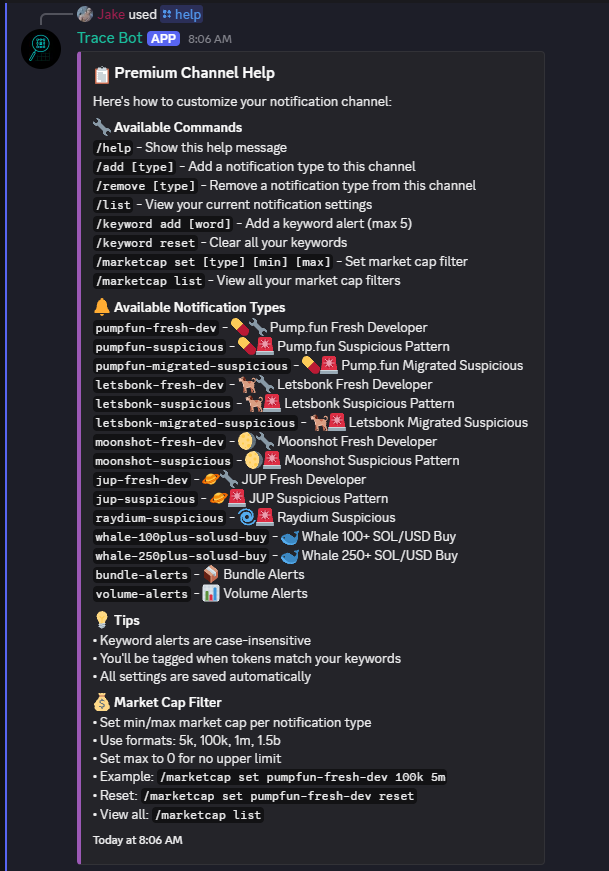Click the pumpfun-migrated-suspicious type code
Screen dimensions: 609x871
(x=192, y=366)
